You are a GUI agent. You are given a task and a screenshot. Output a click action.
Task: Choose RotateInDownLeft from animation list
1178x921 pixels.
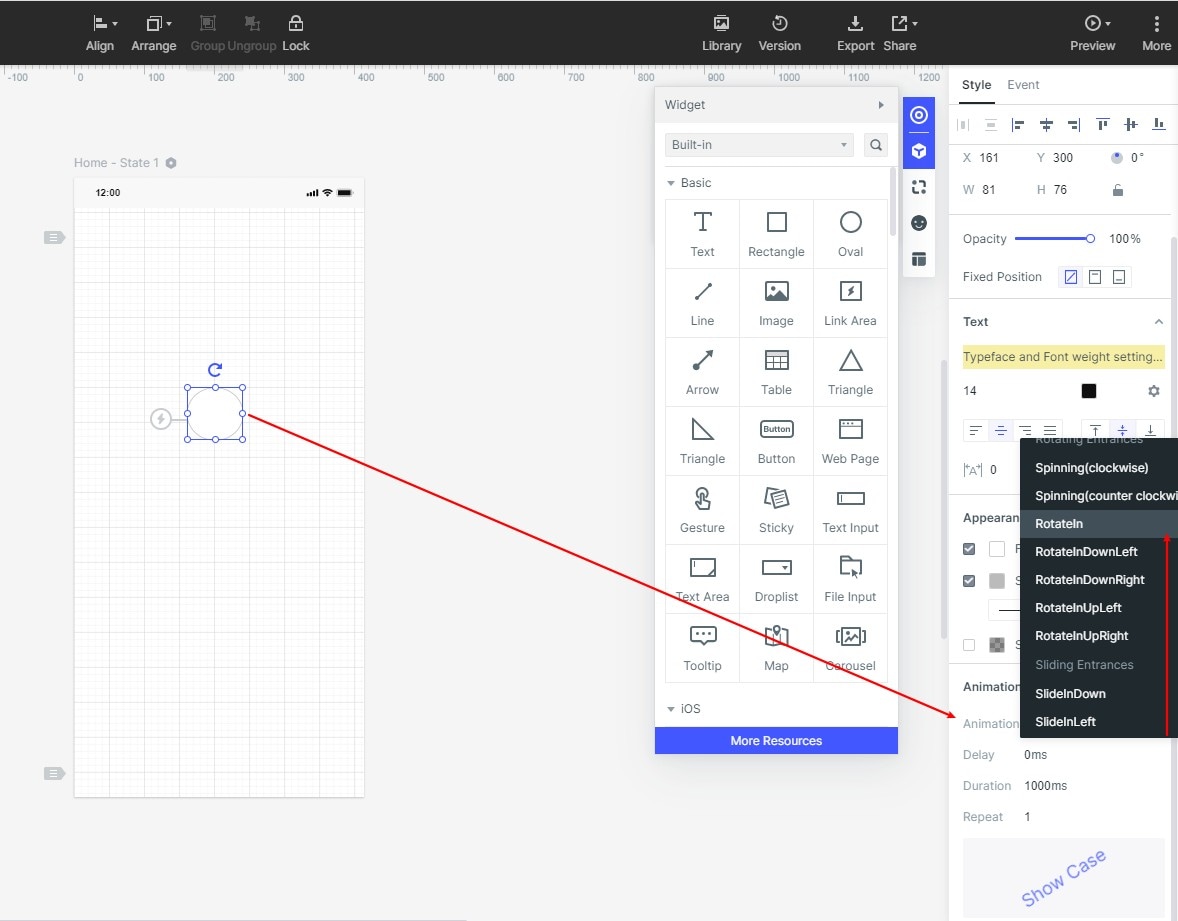(x=1086, y=551)
